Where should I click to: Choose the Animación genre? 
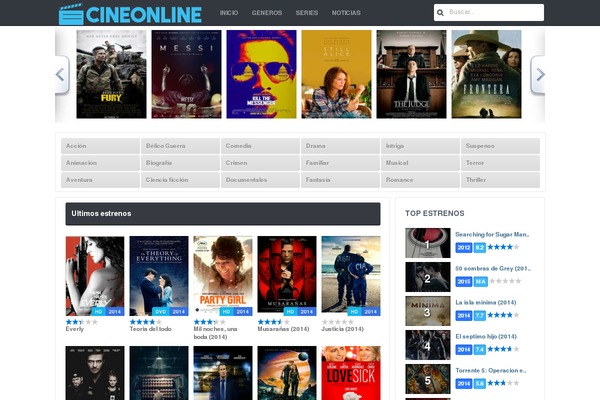point(100,163)
